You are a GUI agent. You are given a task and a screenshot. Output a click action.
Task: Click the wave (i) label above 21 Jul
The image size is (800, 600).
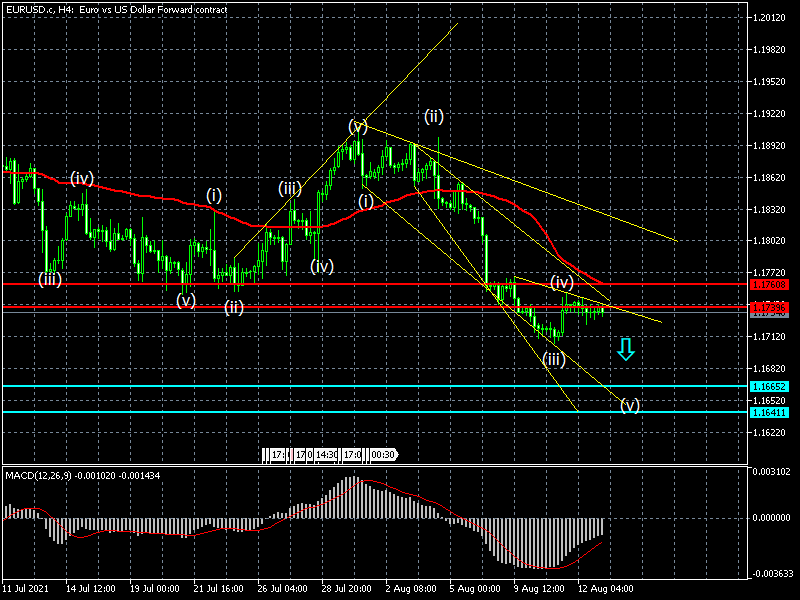tap(214, 194)
